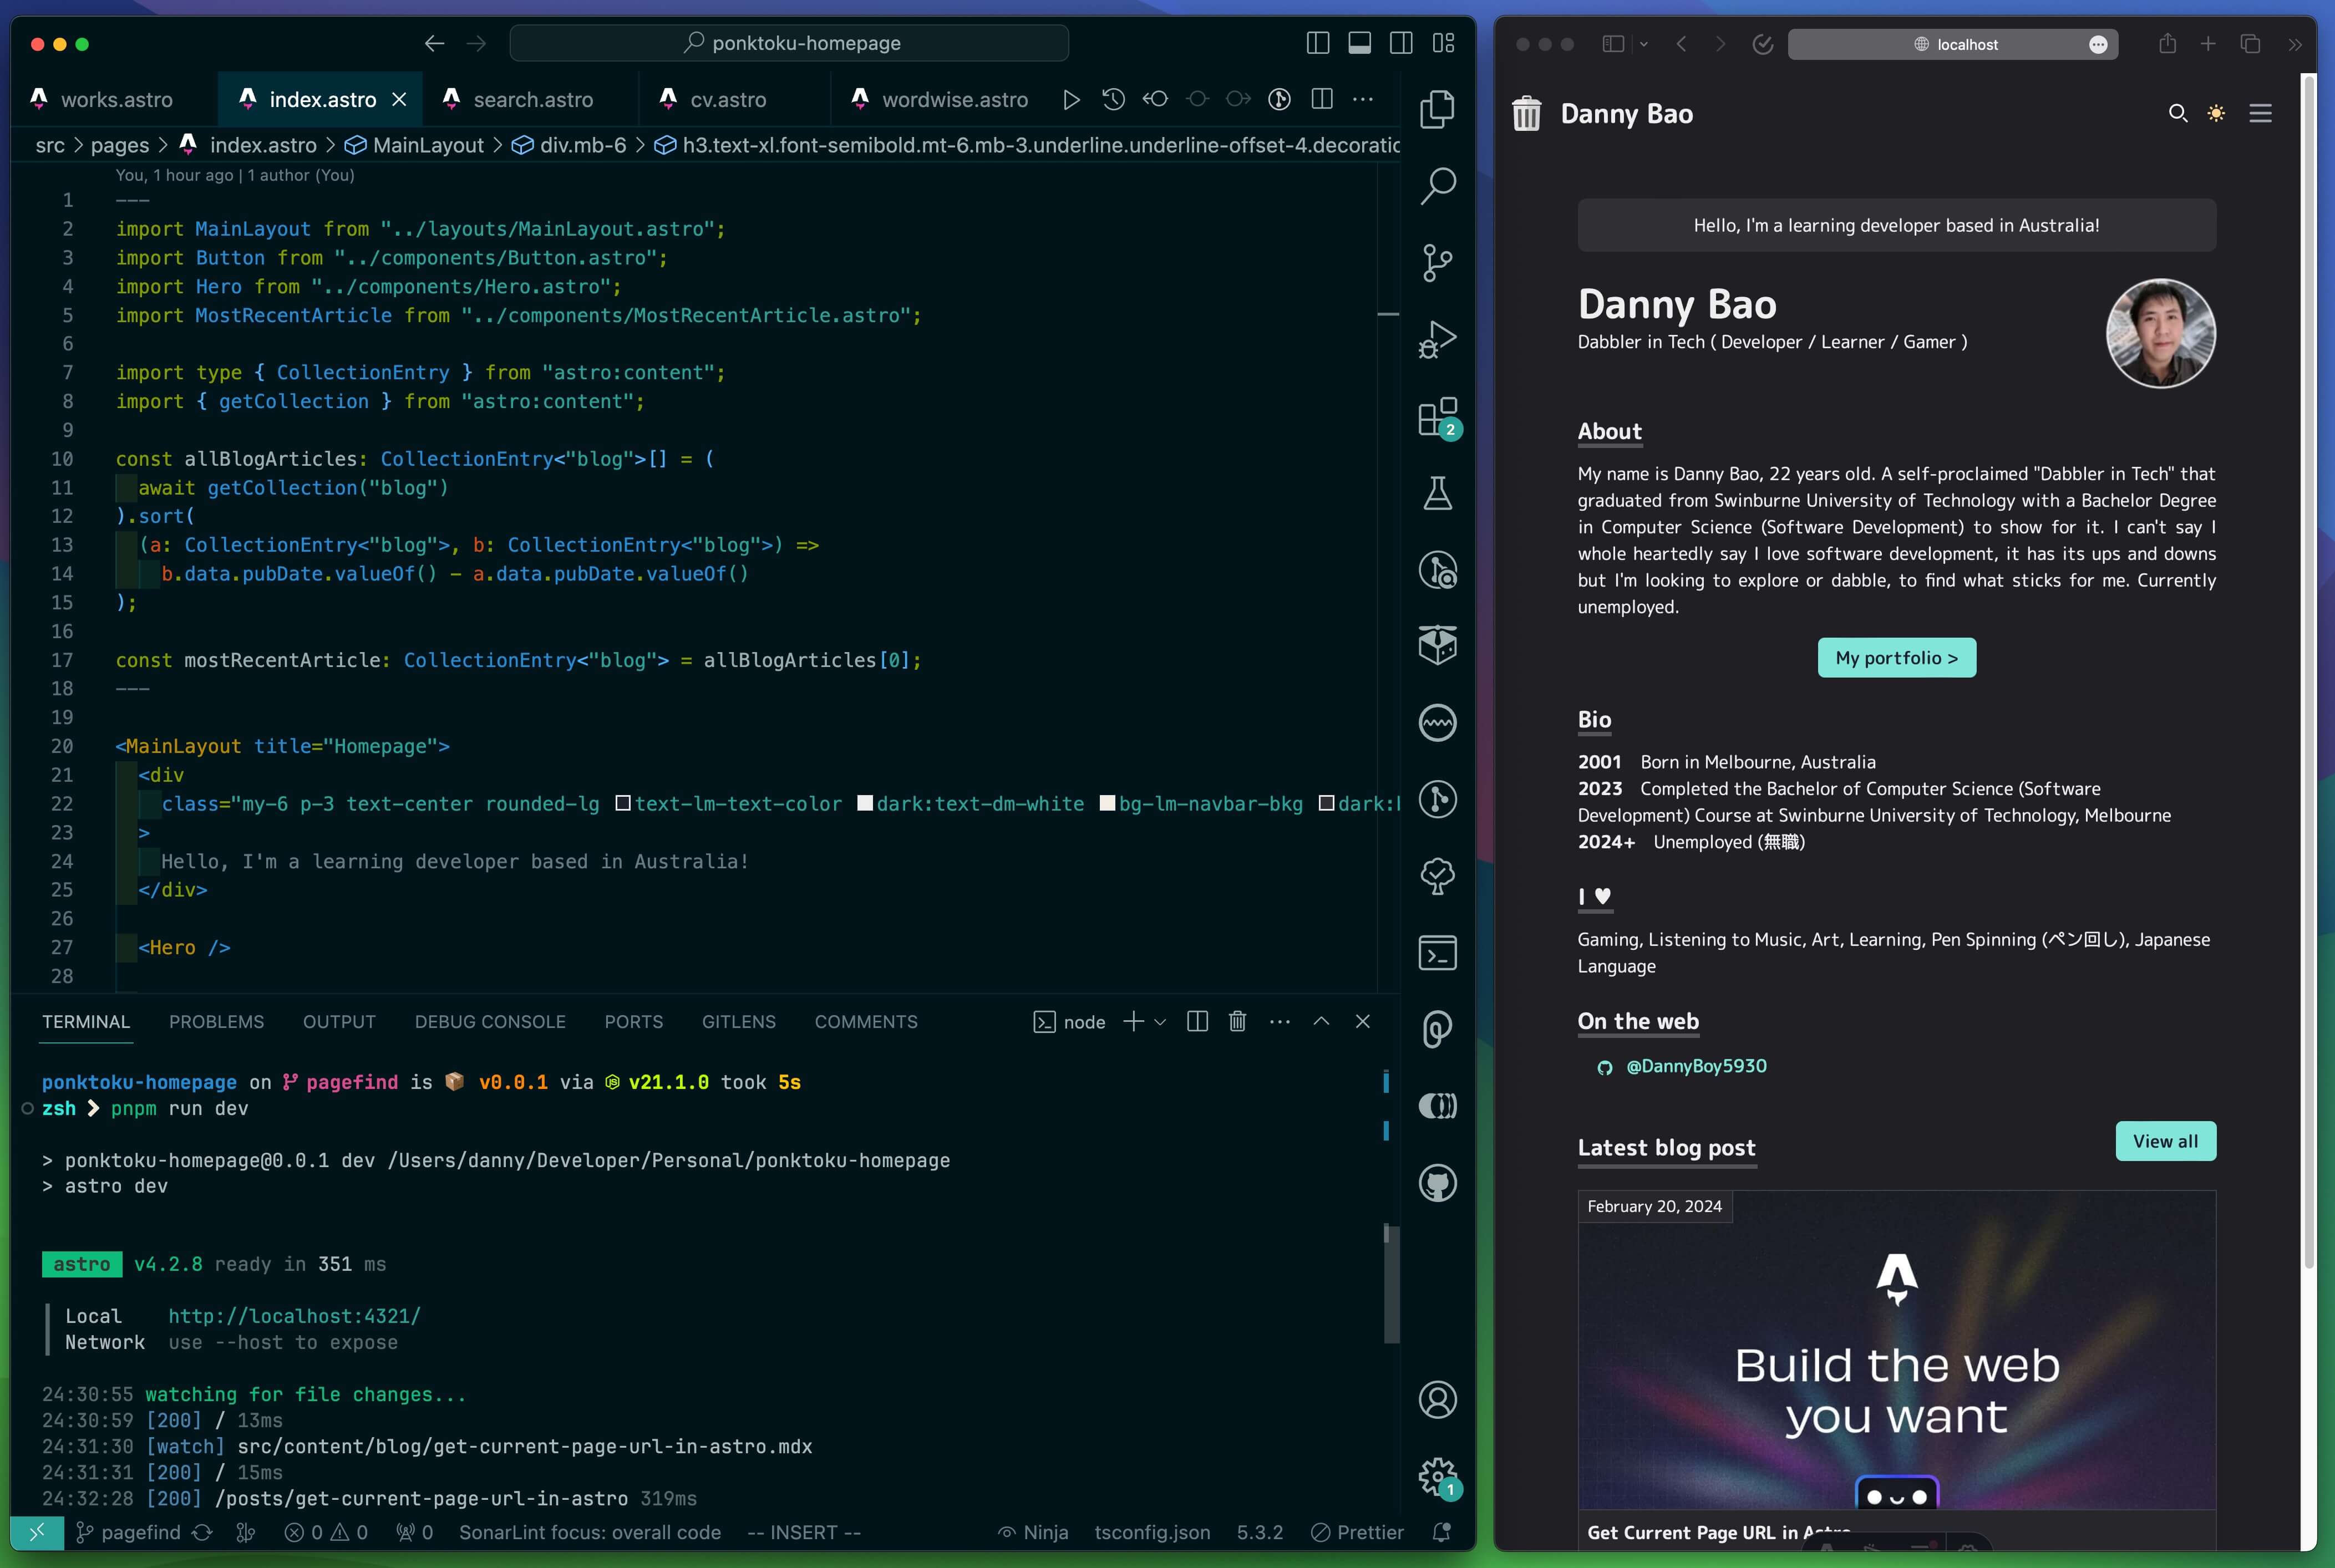
Task: Open the Customize Layout control in VS Code
Action: [x=1443, y=43]
